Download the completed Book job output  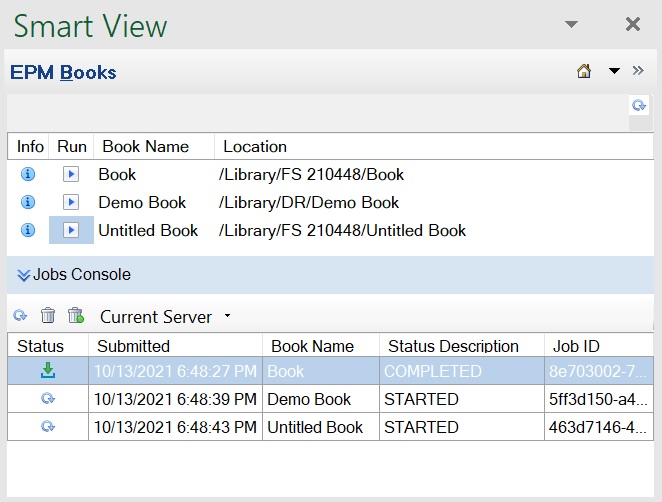coord(48,370)
